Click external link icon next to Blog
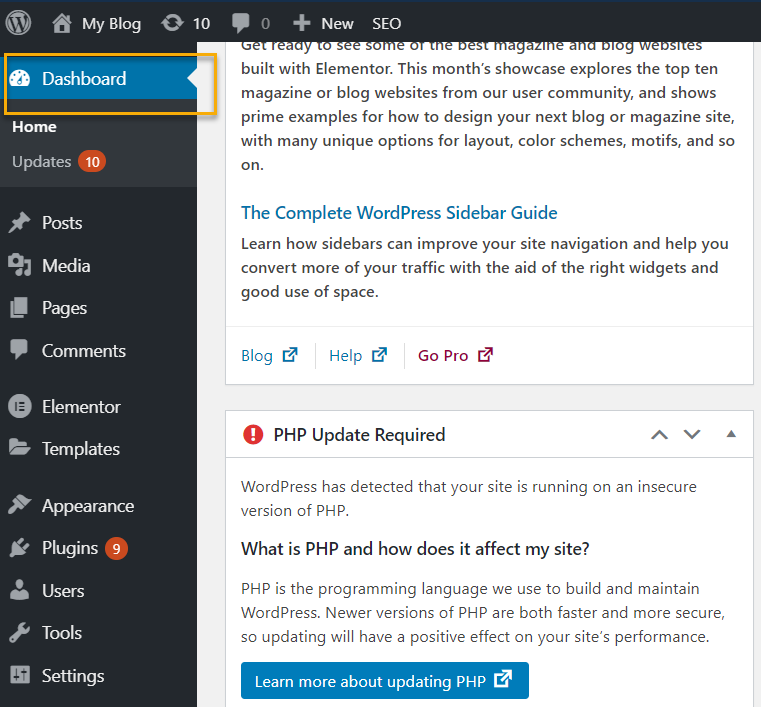 290,355
